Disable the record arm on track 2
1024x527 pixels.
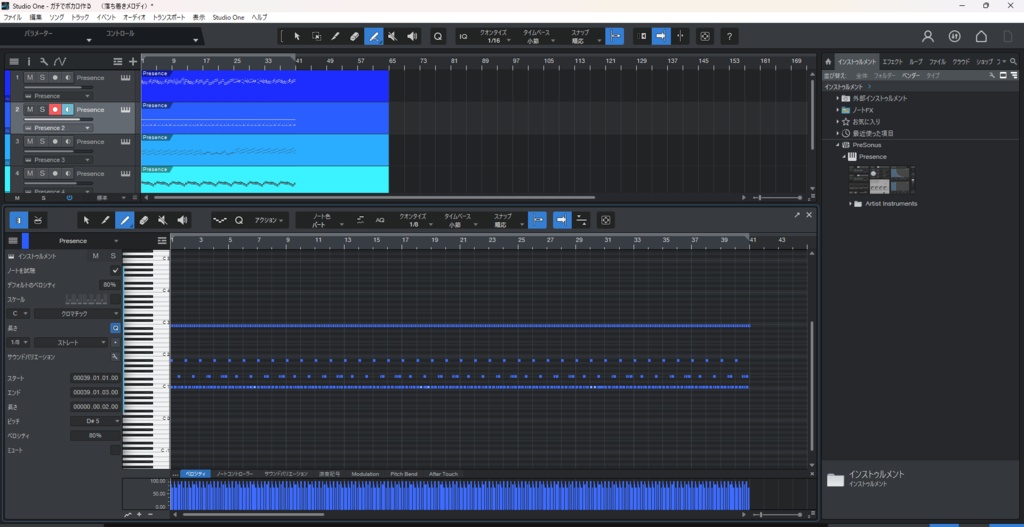pyautogui.click(x=55, y=109)
